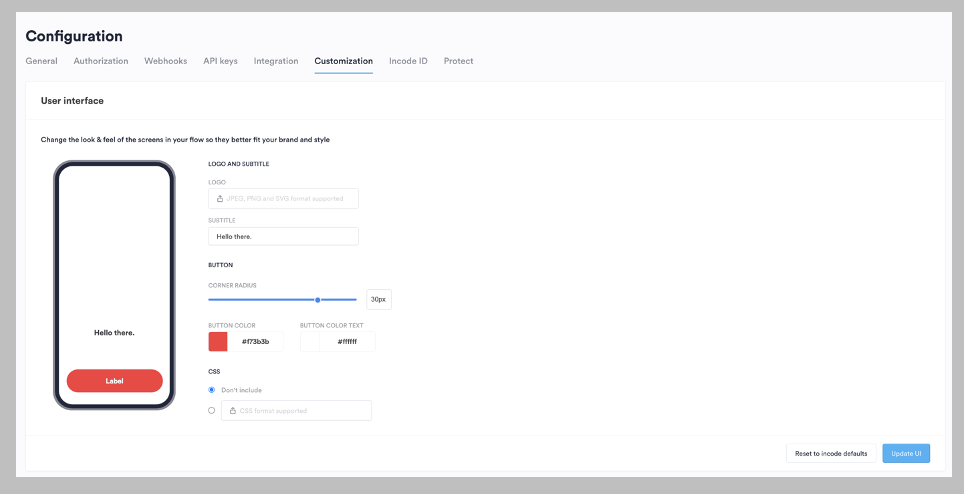Screen dimensions: 964x494
Task: Click the Update UI button
Action: (906, 453)
